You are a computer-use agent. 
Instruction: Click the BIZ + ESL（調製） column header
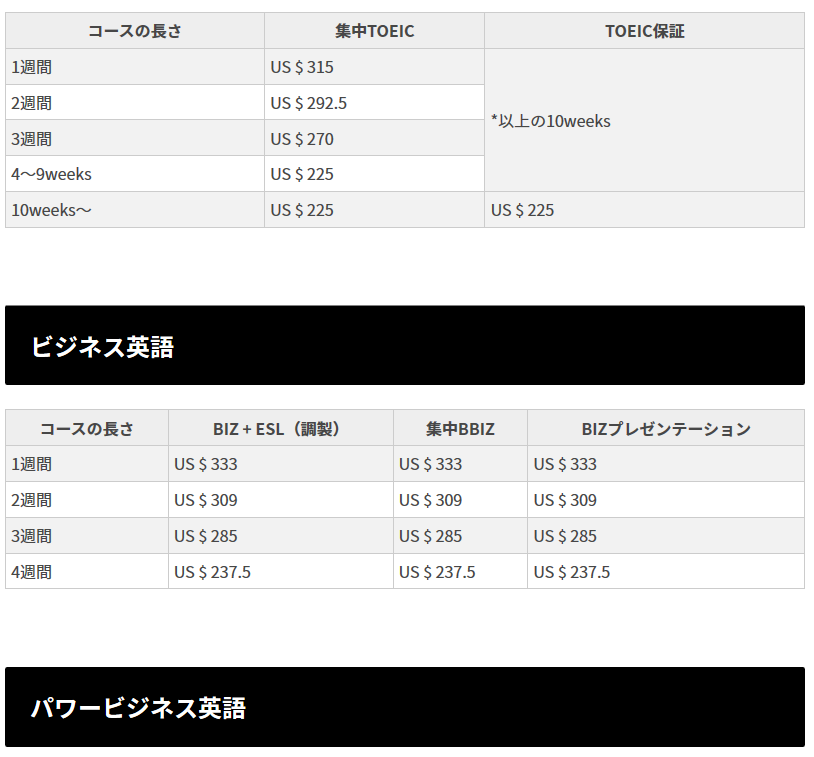coord(280,429)
